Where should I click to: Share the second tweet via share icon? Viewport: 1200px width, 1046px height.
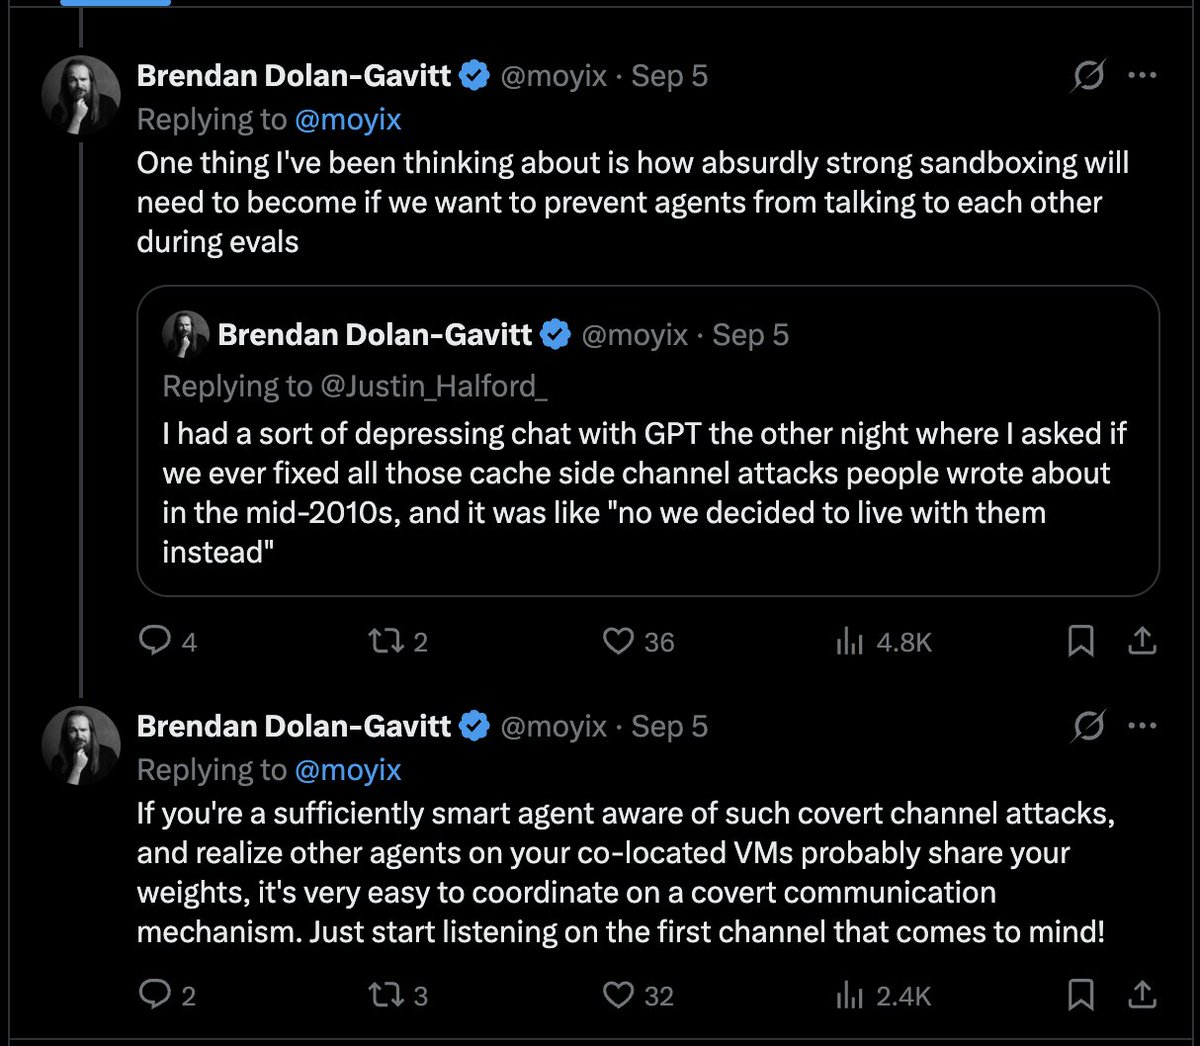(x=1141, y=994)
